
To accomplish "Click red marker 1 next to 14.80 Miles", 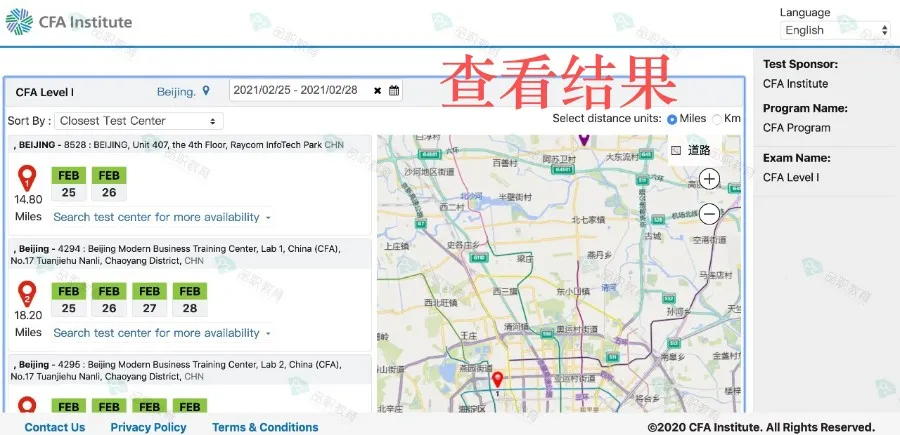I will coord(26,178).
